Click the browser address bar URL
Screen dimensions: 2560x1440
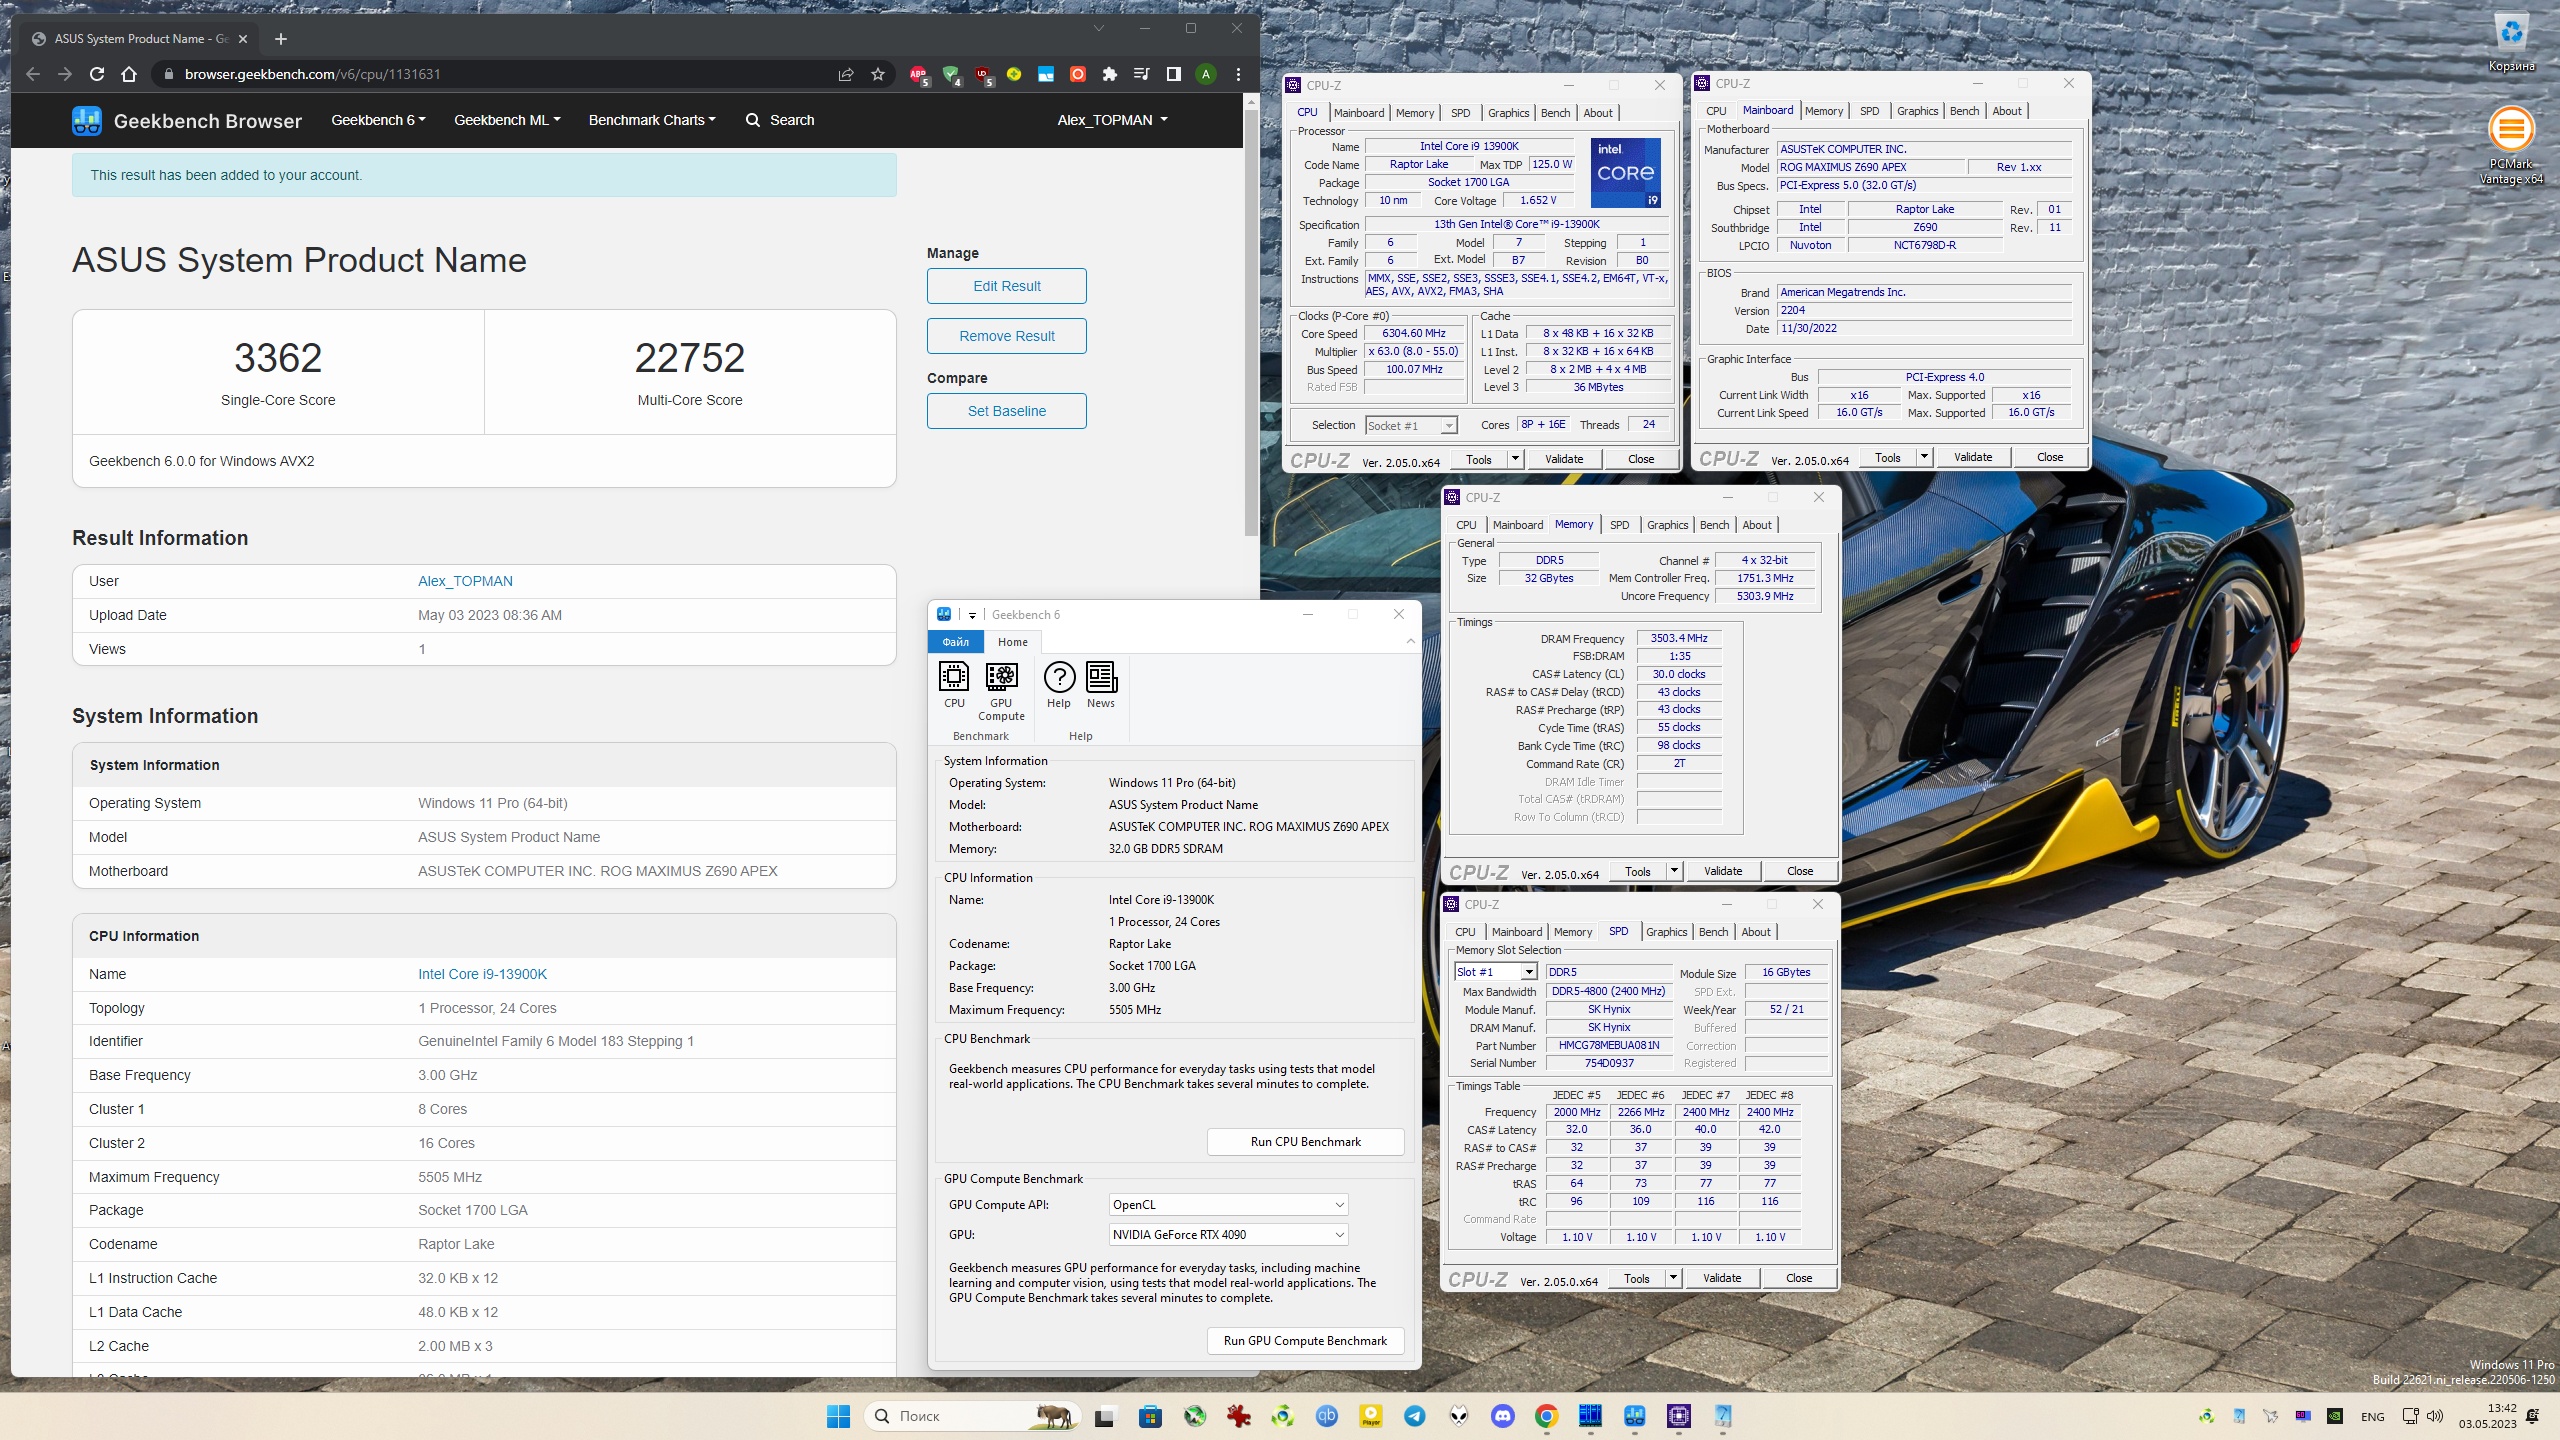coord(312,74)
